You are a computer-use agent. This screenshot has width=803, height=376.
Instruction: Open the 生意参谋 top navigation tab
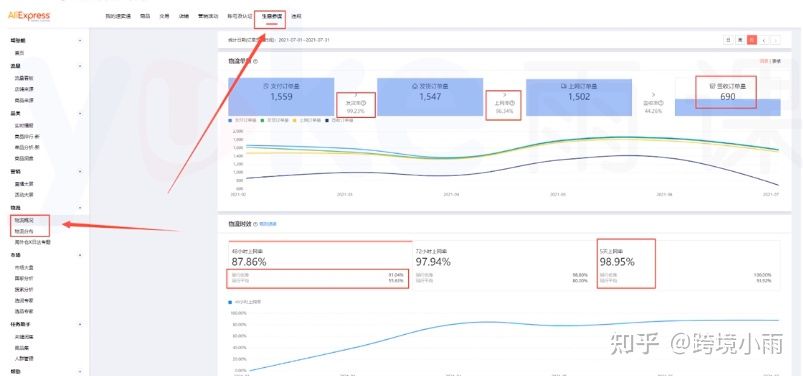click(271, 16)
